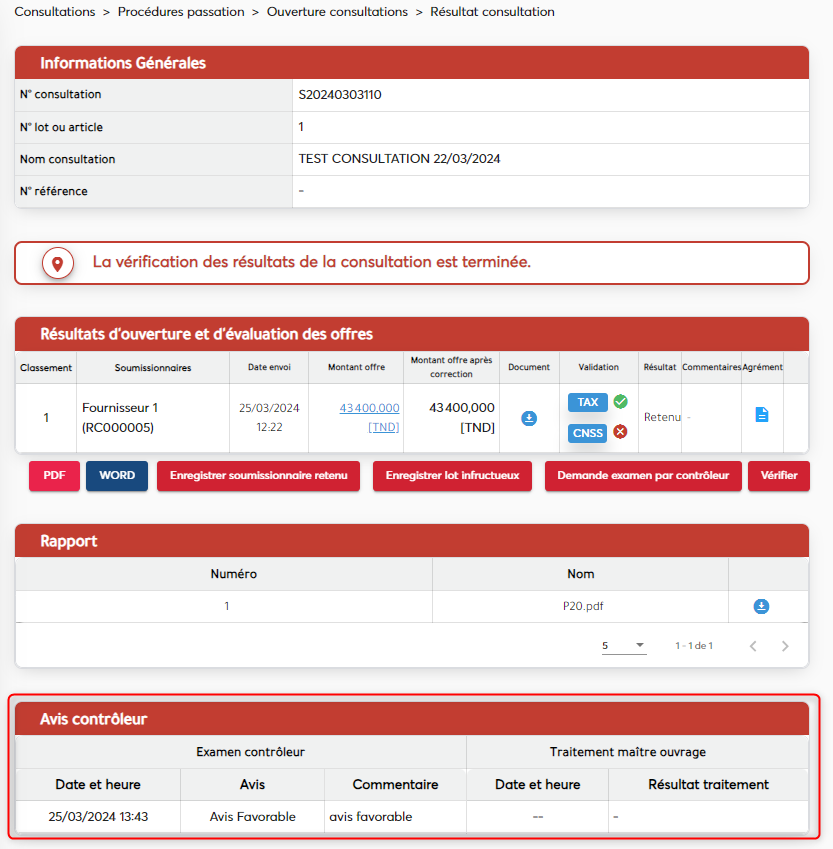Click Enregistrer soumissionnaire retenu button

[258, 476]
